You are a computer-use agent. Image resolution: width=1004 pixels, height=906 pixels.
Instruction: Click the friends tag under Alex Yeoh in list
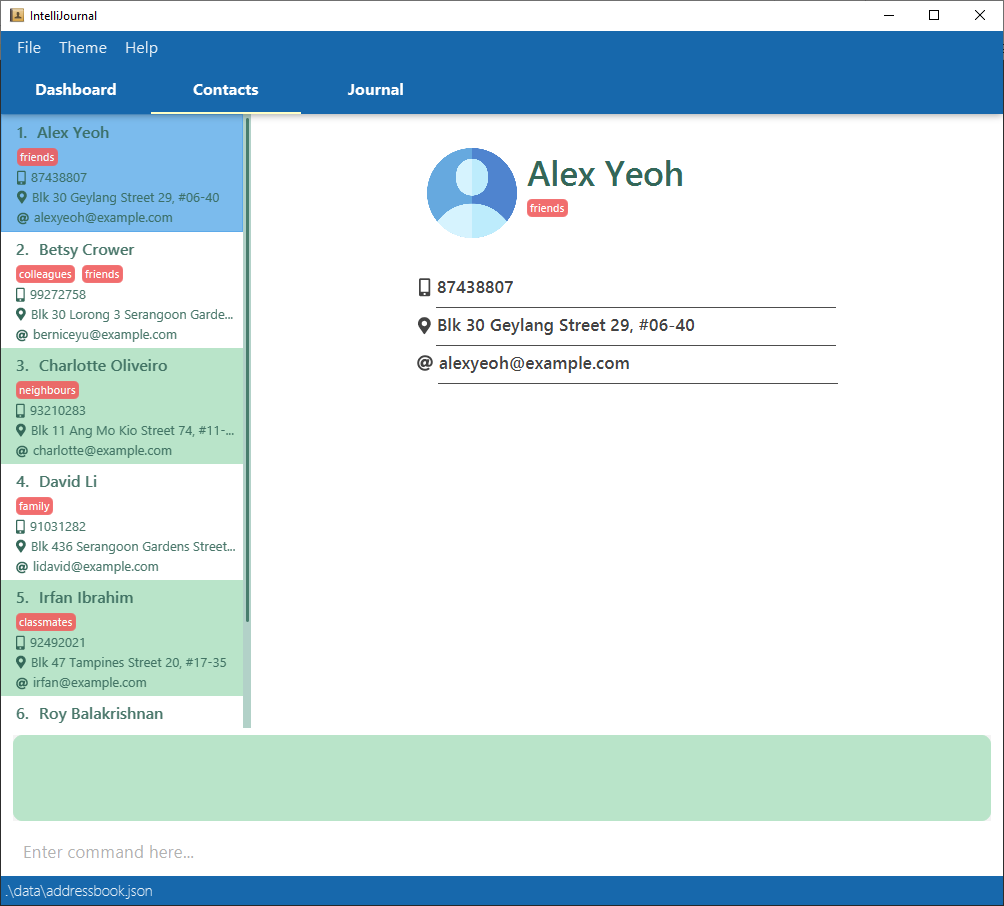[37, 157]
